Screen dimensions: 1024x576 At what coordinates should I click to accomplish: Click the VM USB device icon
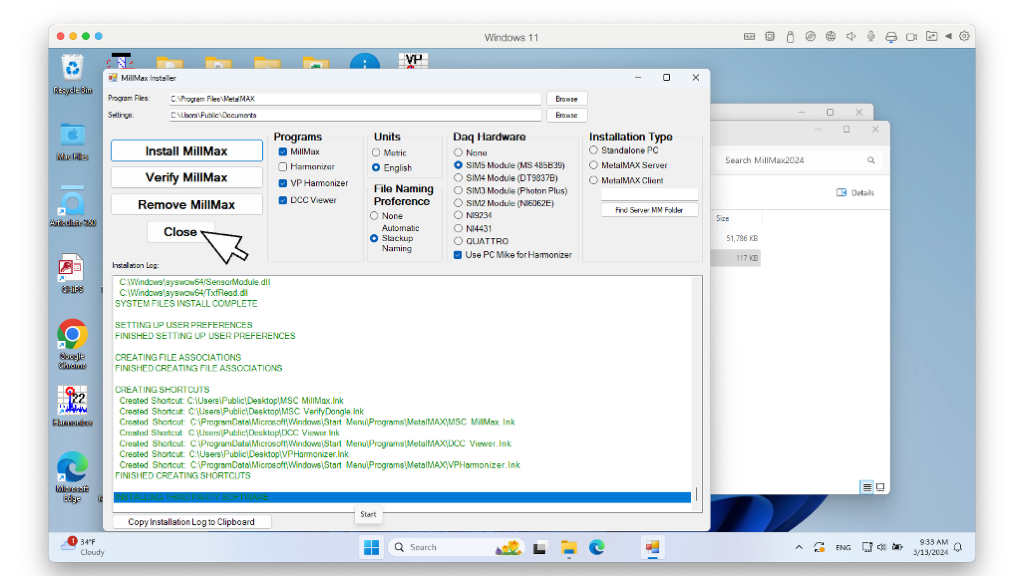790,37
